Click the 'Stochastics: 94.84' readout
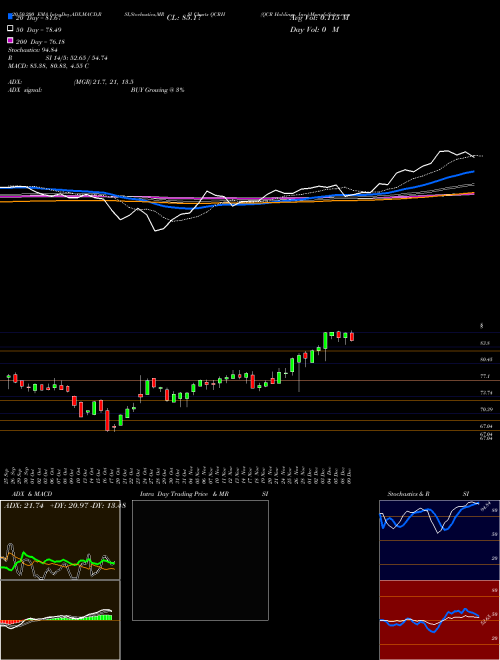This screenshot has width=500, height=660. pyautogui.click(x=32, y=50)
